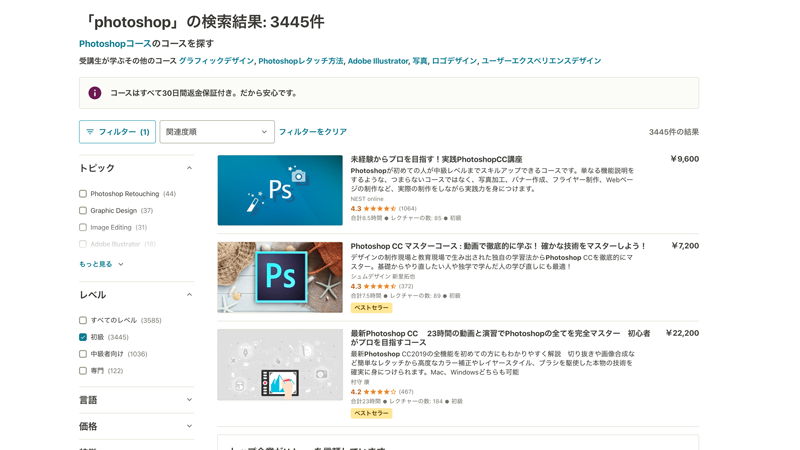Collapse the レベル section chevron
The height and width of the screenshot is (450, 800).
coord(189,295)
